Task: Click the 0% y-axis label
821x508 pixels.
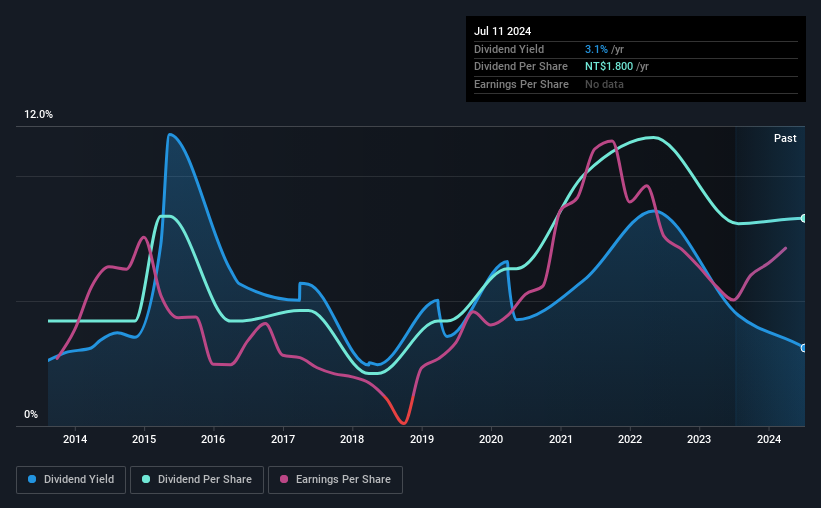Action: tap(31, 414)
